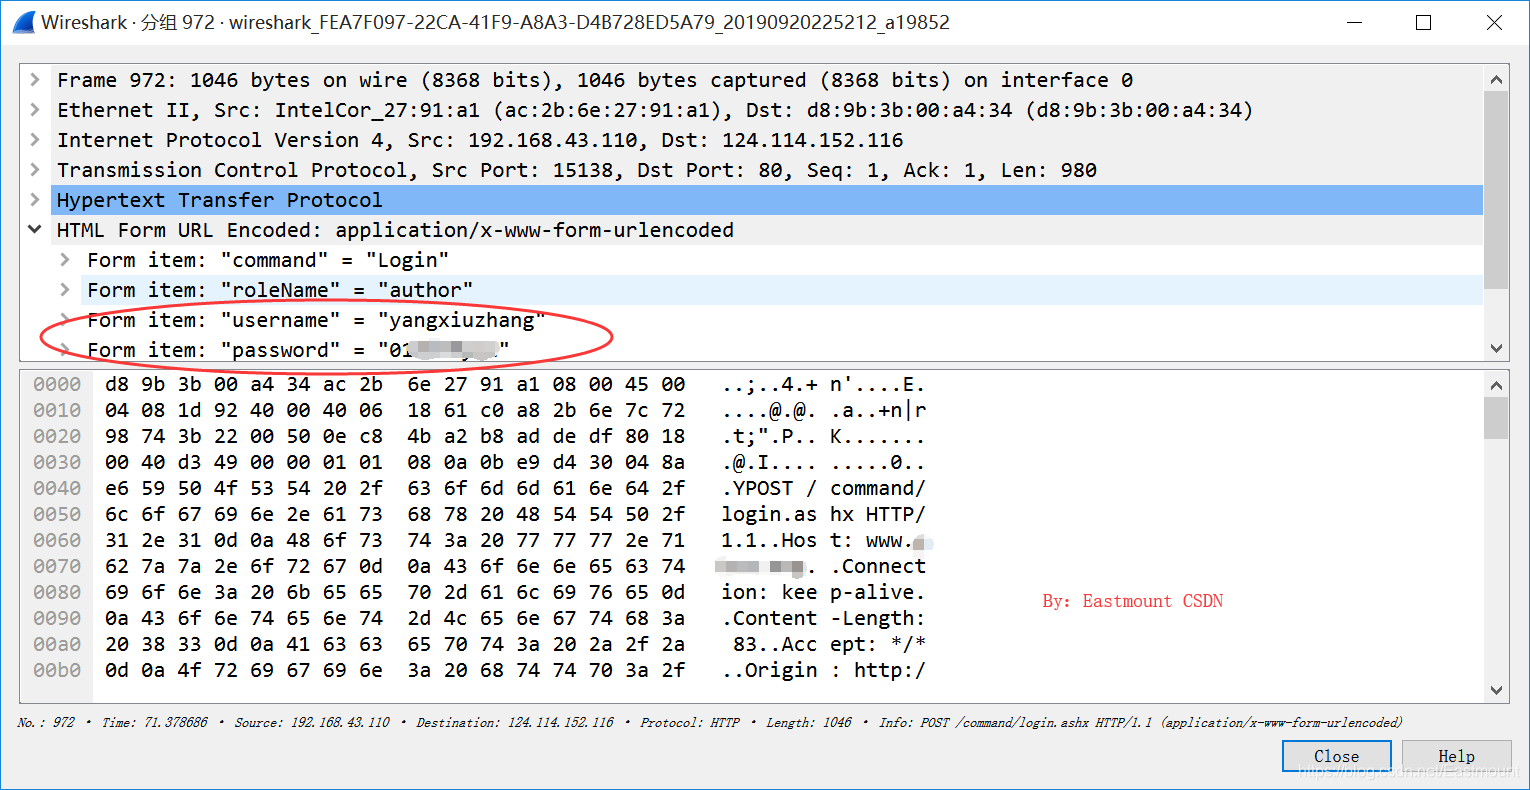Expand the Ethernet II row
The height and width of the screenshot is (790, 1530).
[x=35, y=110]
